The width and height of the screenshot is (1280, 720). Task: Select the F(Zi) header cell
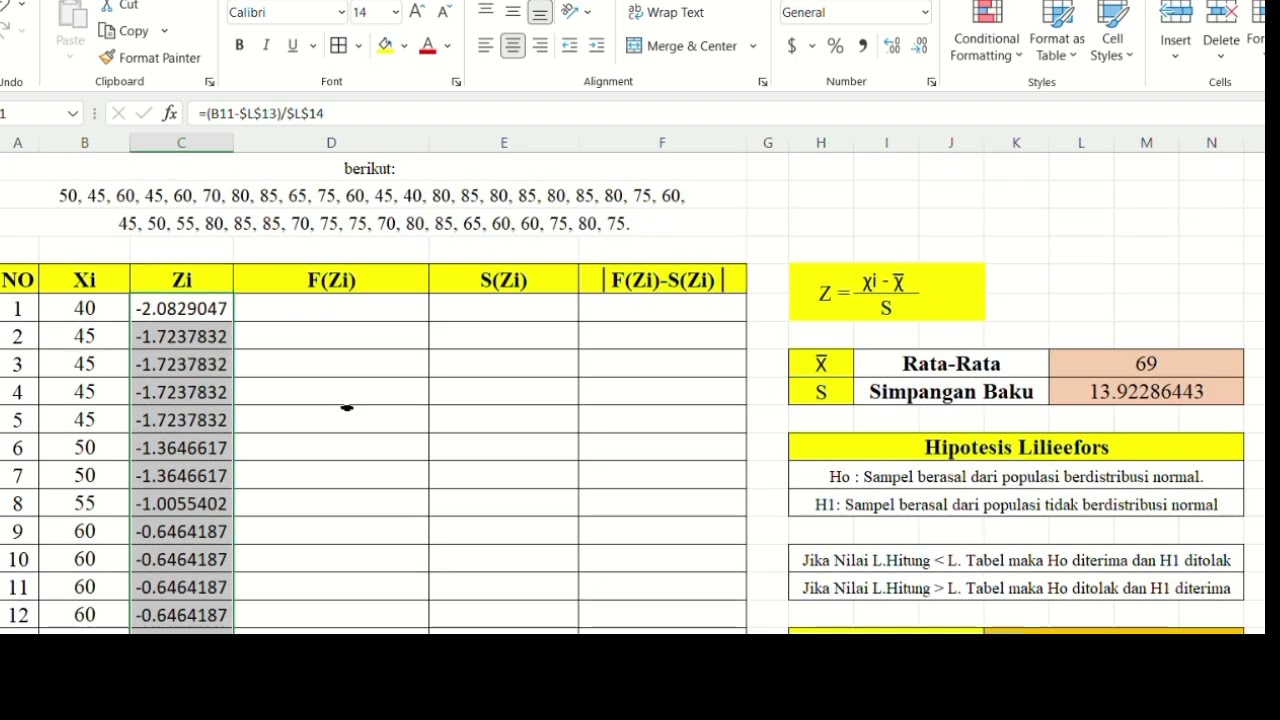pos(331,280)
